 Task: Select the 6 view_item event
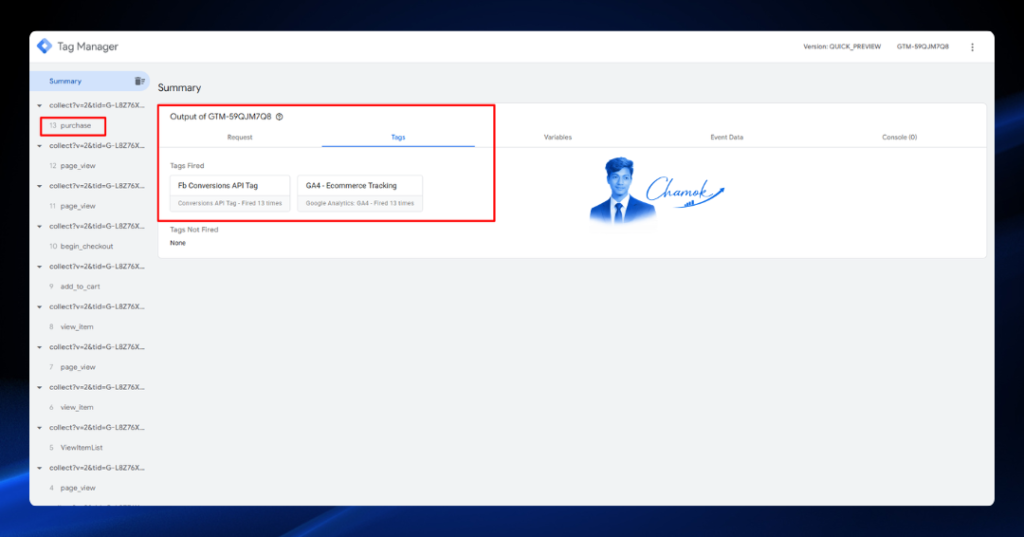pyautogui.click(x=71, y=408)
